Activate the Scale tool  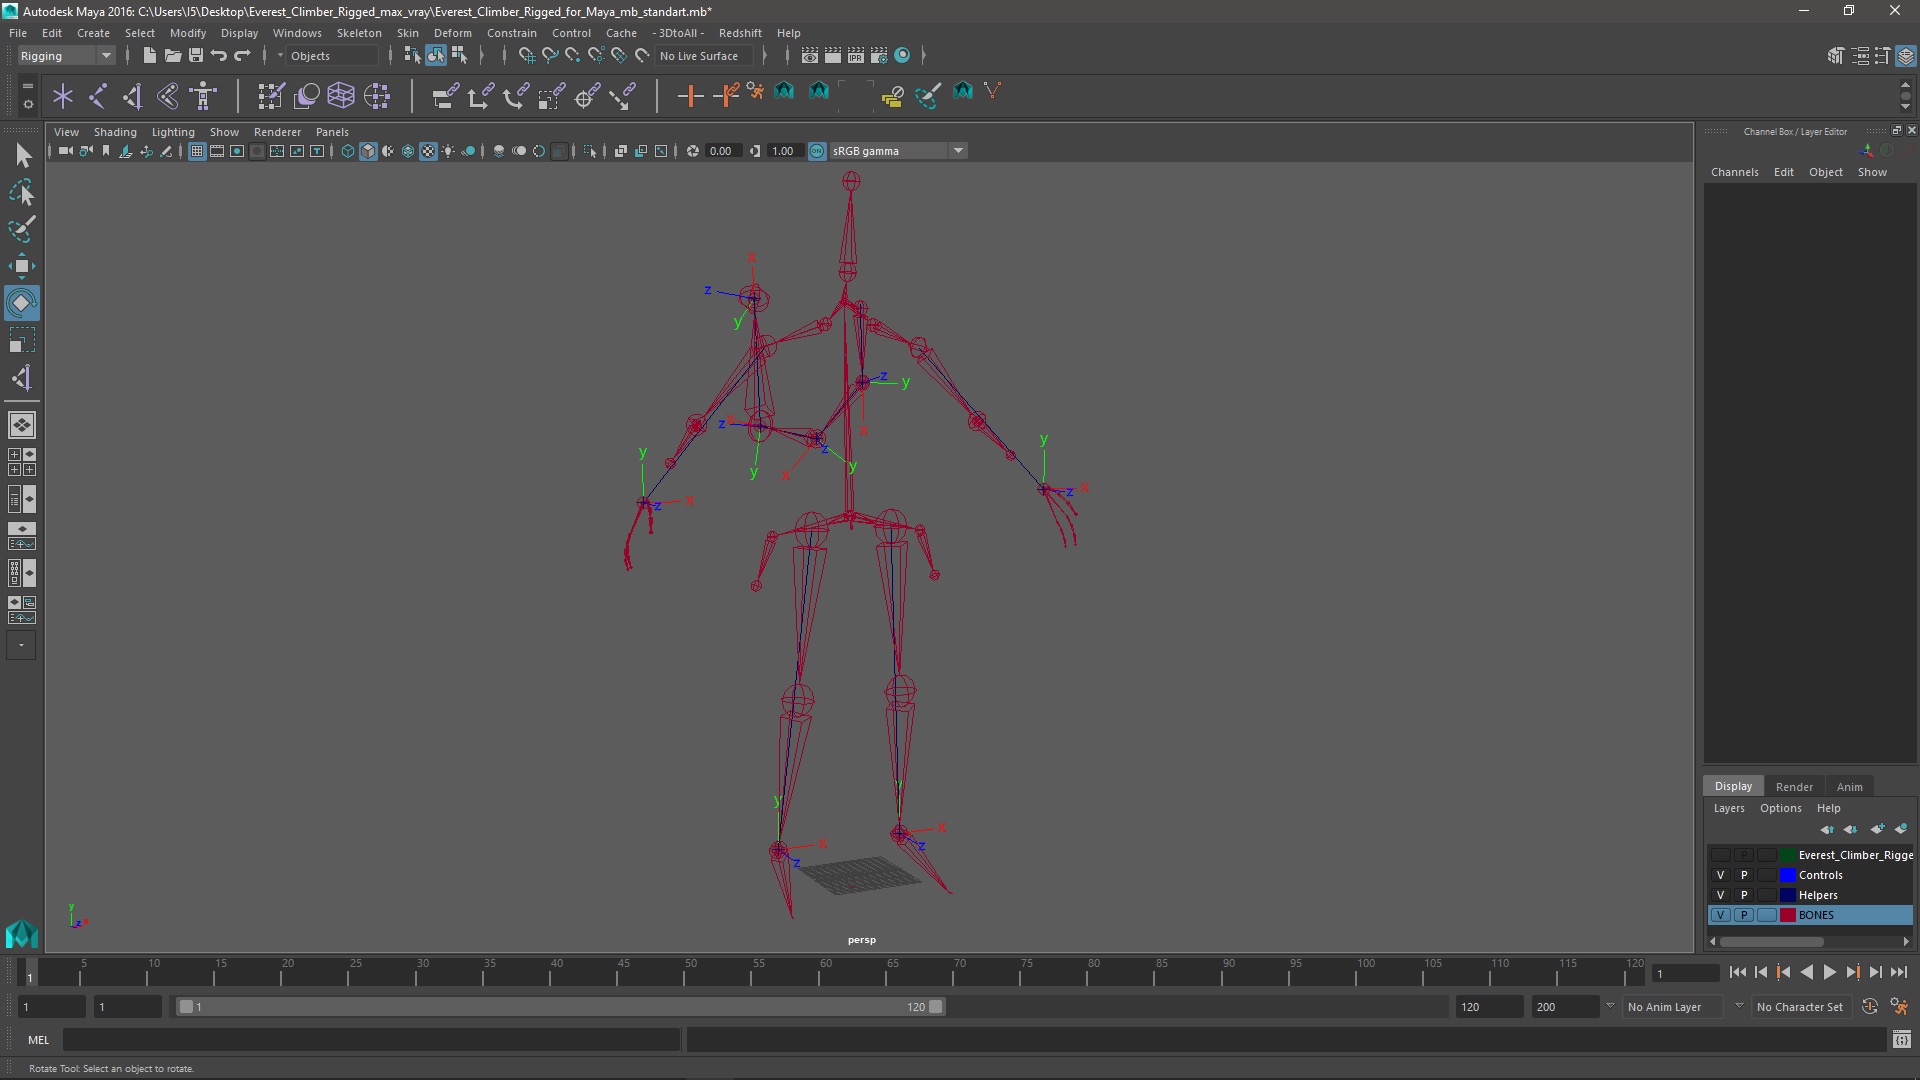click(x=22, y=340)
